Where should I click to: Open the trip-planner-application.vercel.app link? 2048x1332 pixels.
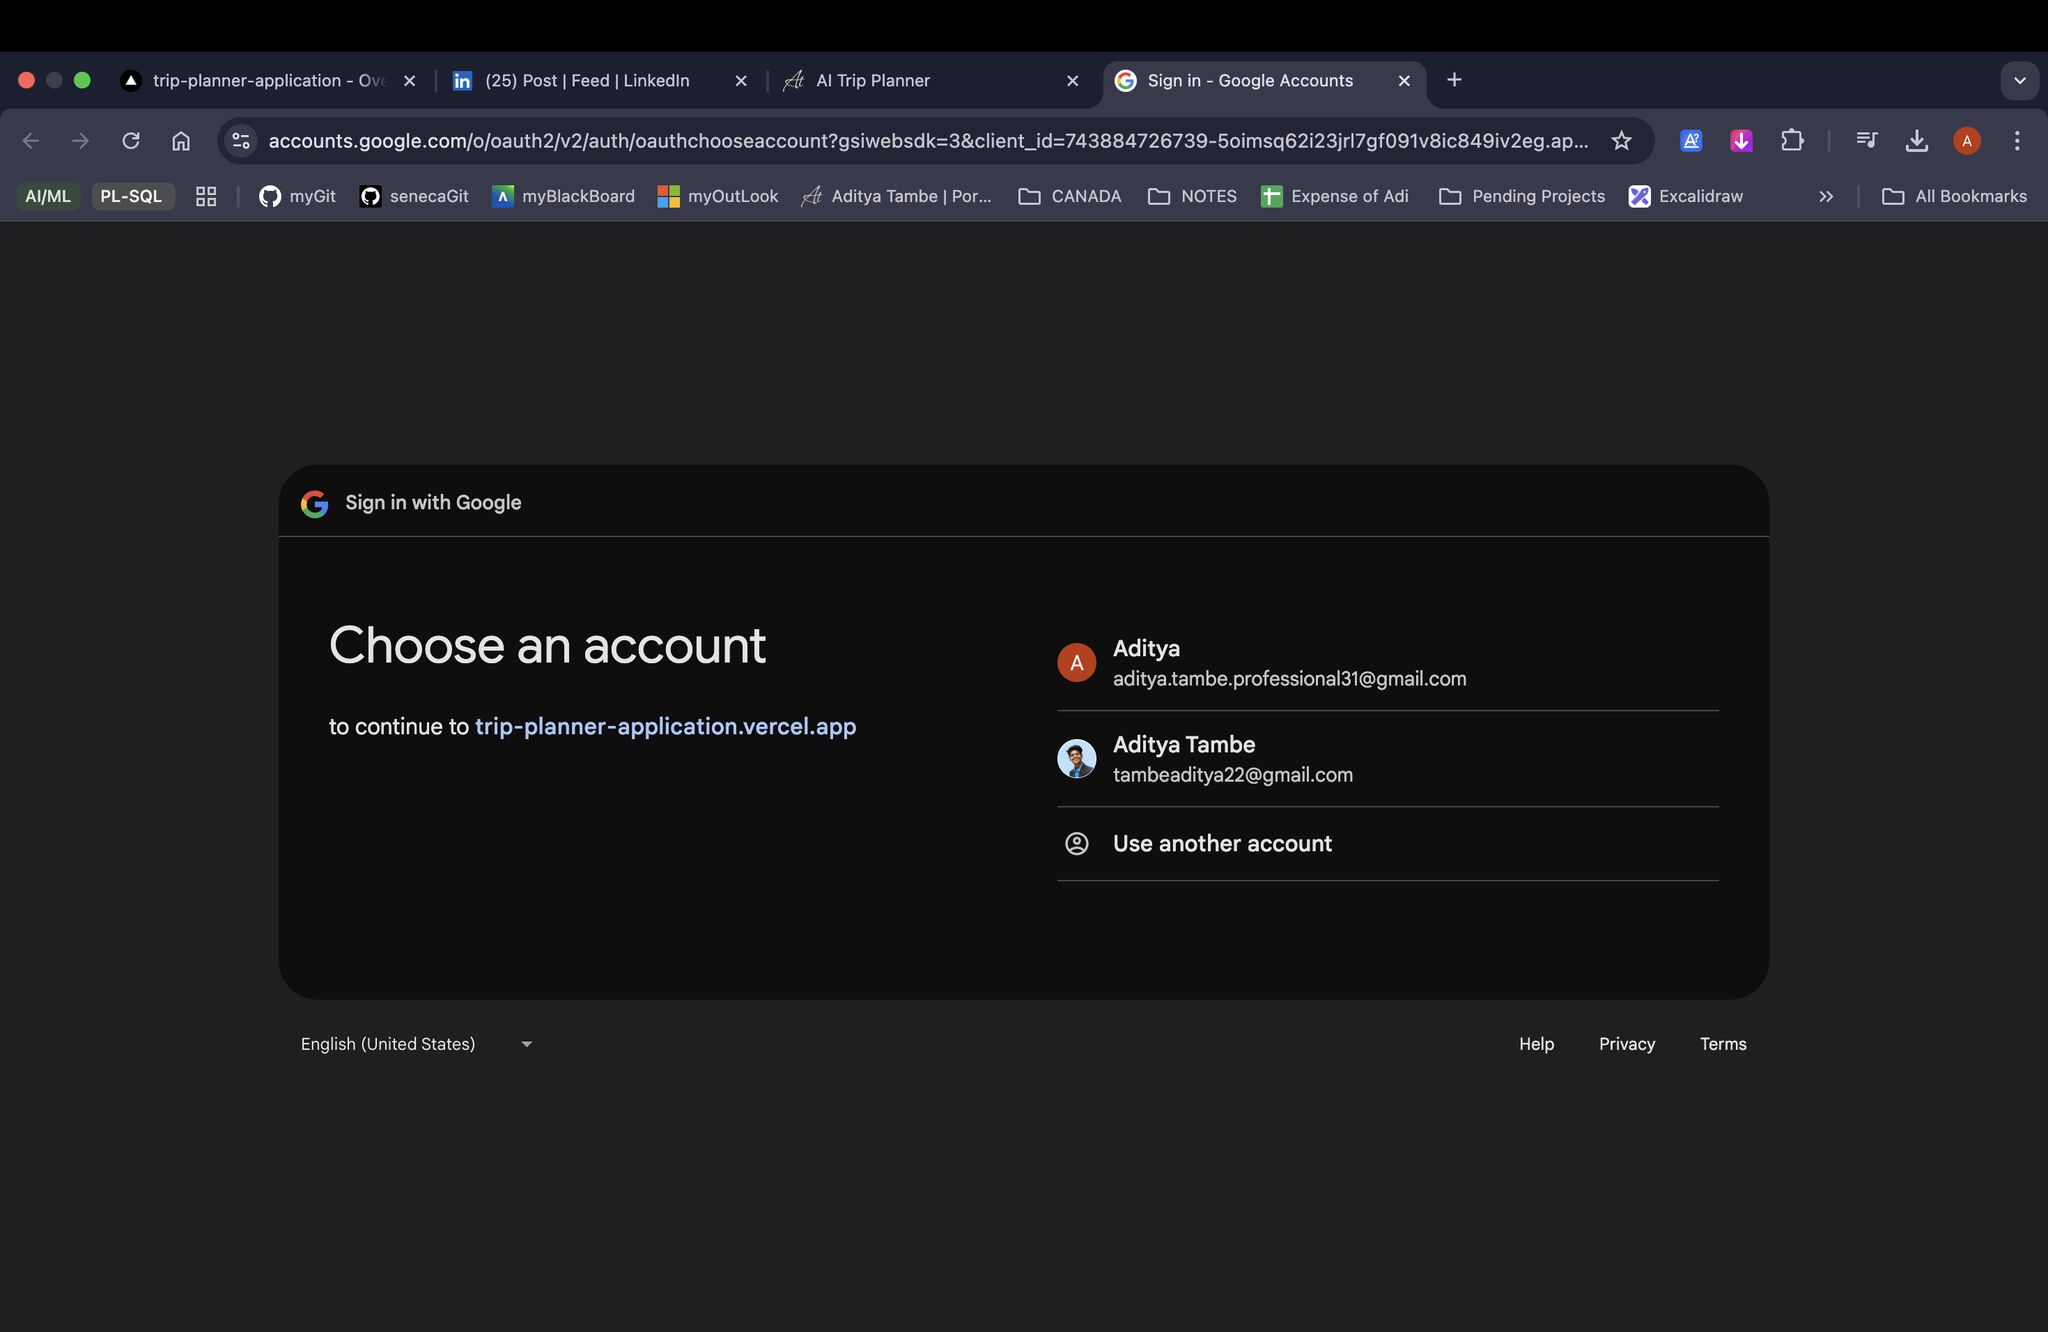pyautogui.click(x=665, y=727)
